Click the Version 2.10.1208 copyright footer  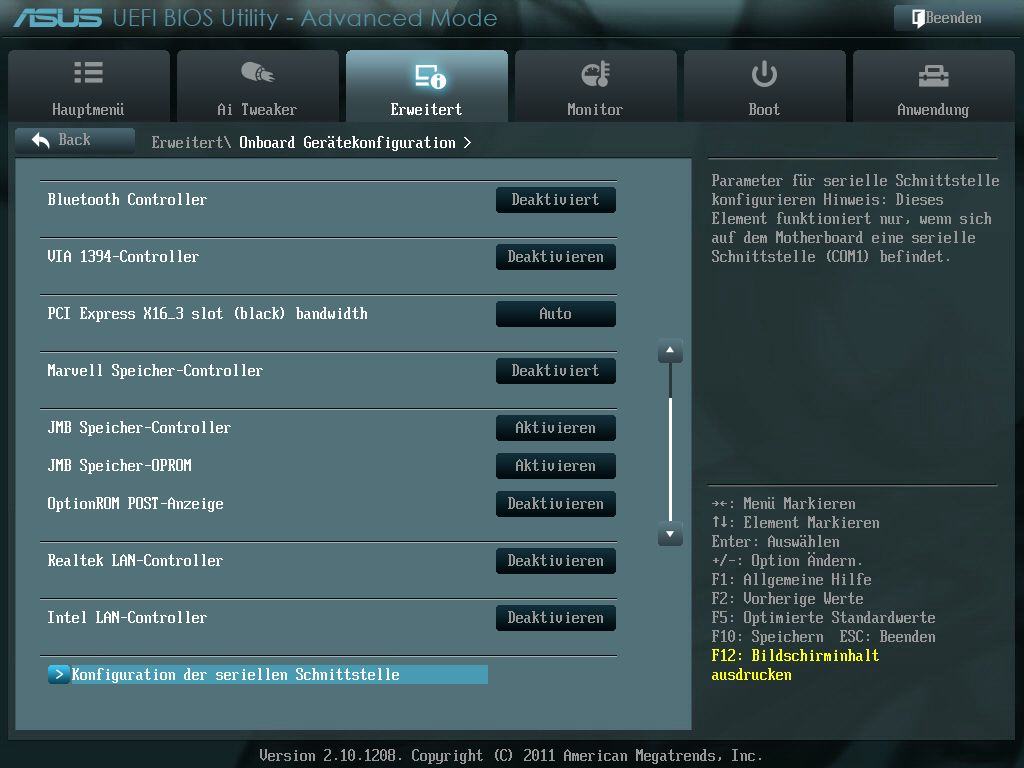point(511,756)
